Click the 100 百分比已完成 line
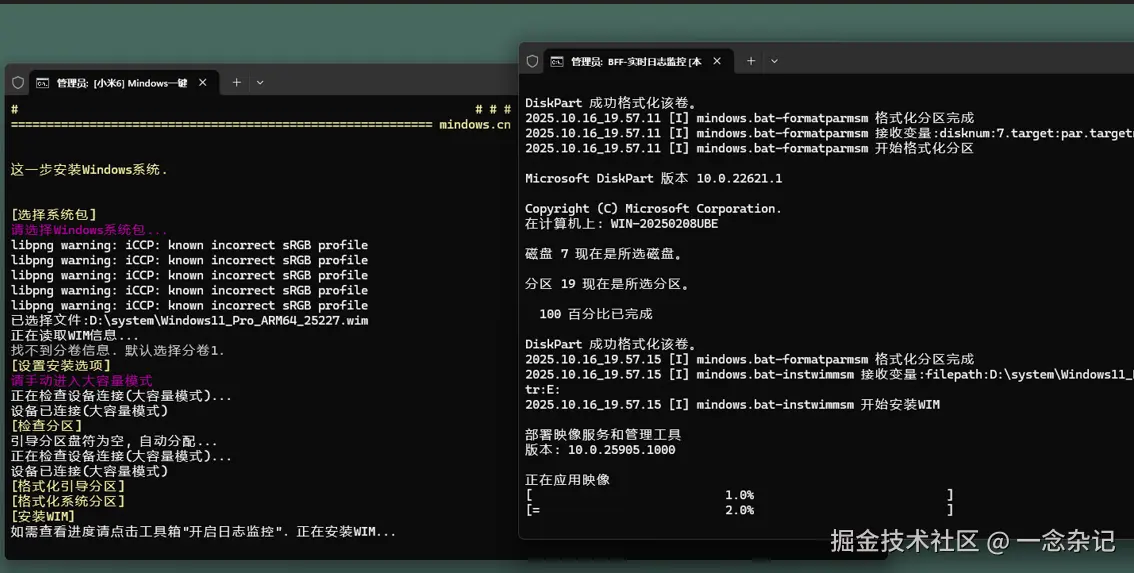1134x573 pixels. pos(596,314)
